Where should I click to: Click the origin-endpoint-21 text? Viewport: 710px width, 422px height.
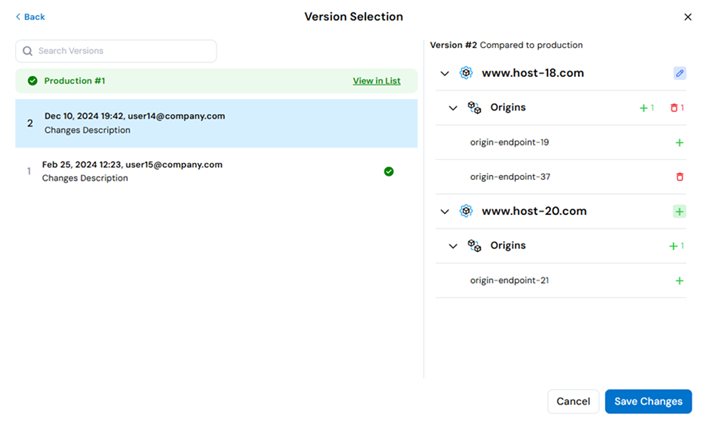coord(509,280)
